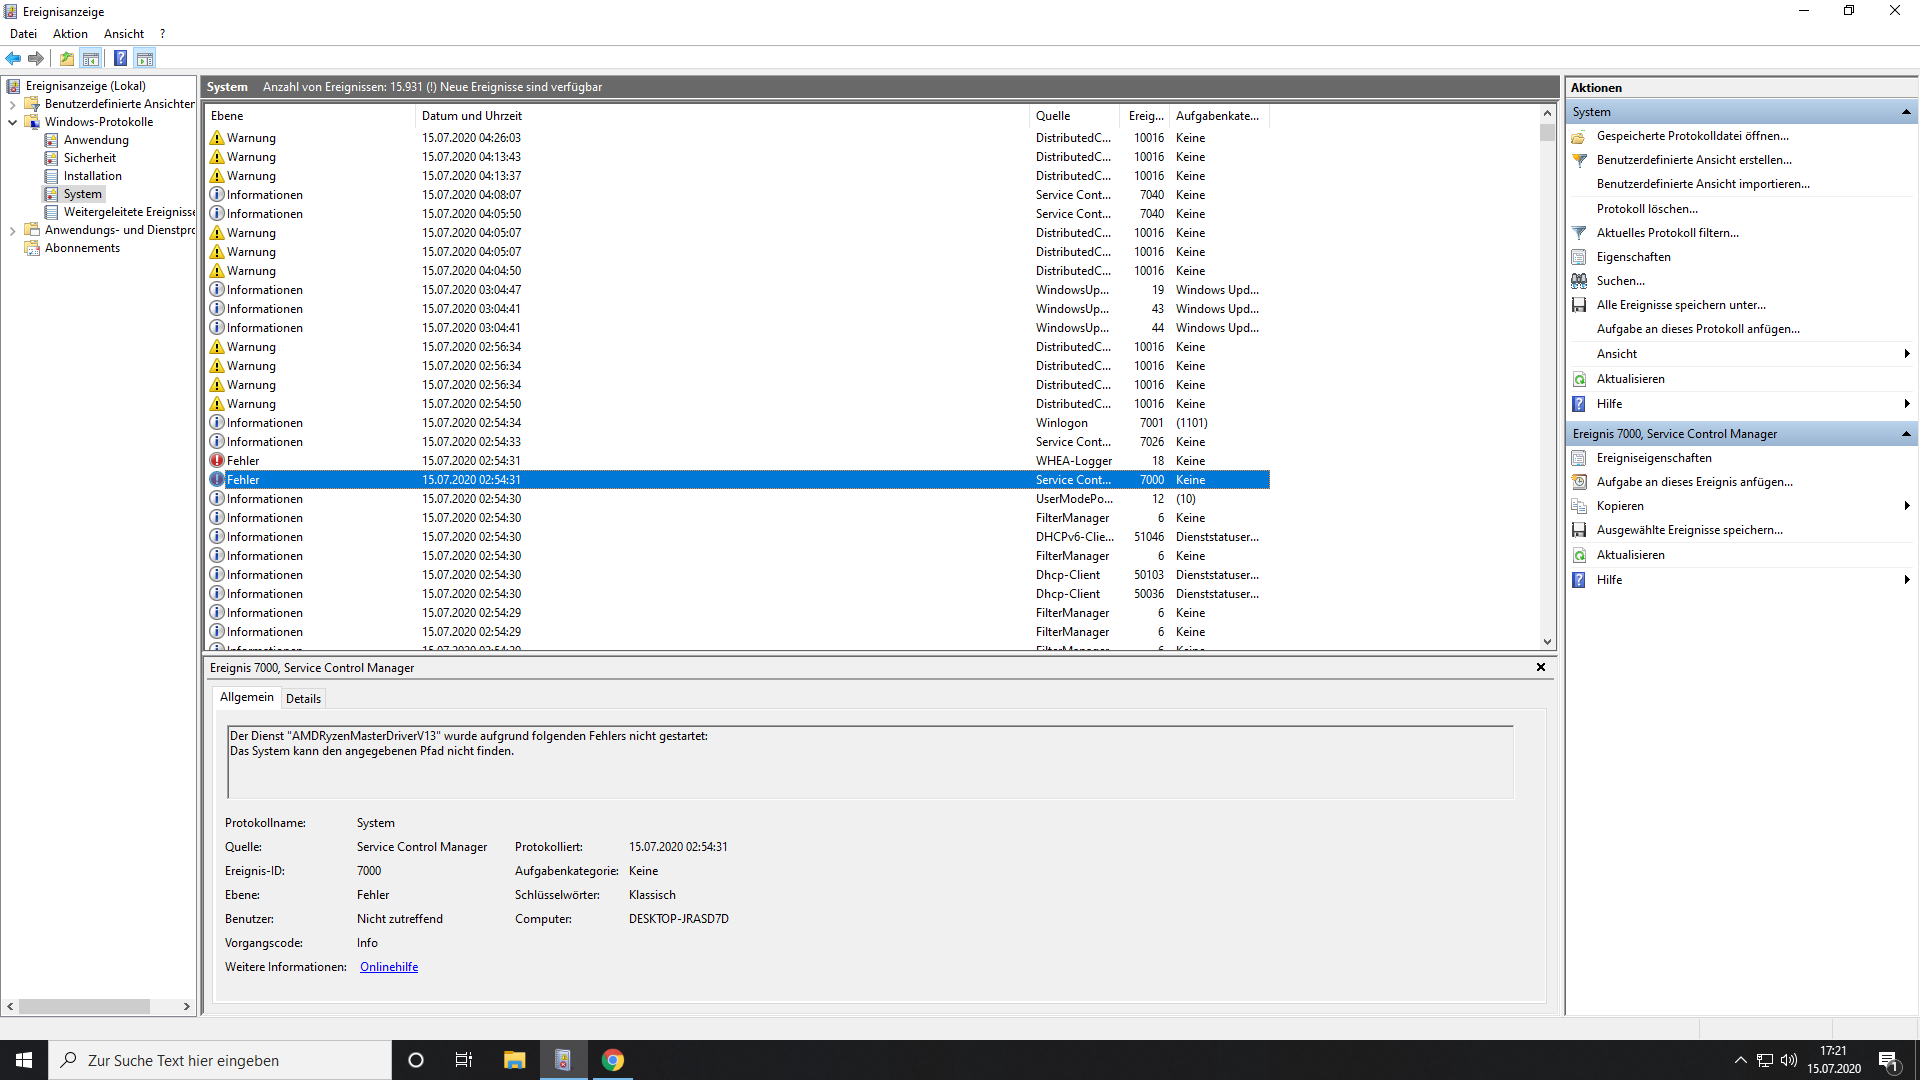The image size is (1920, 1080).
Task: Click the folder-up toolbar icon
Action: (66, 58)
